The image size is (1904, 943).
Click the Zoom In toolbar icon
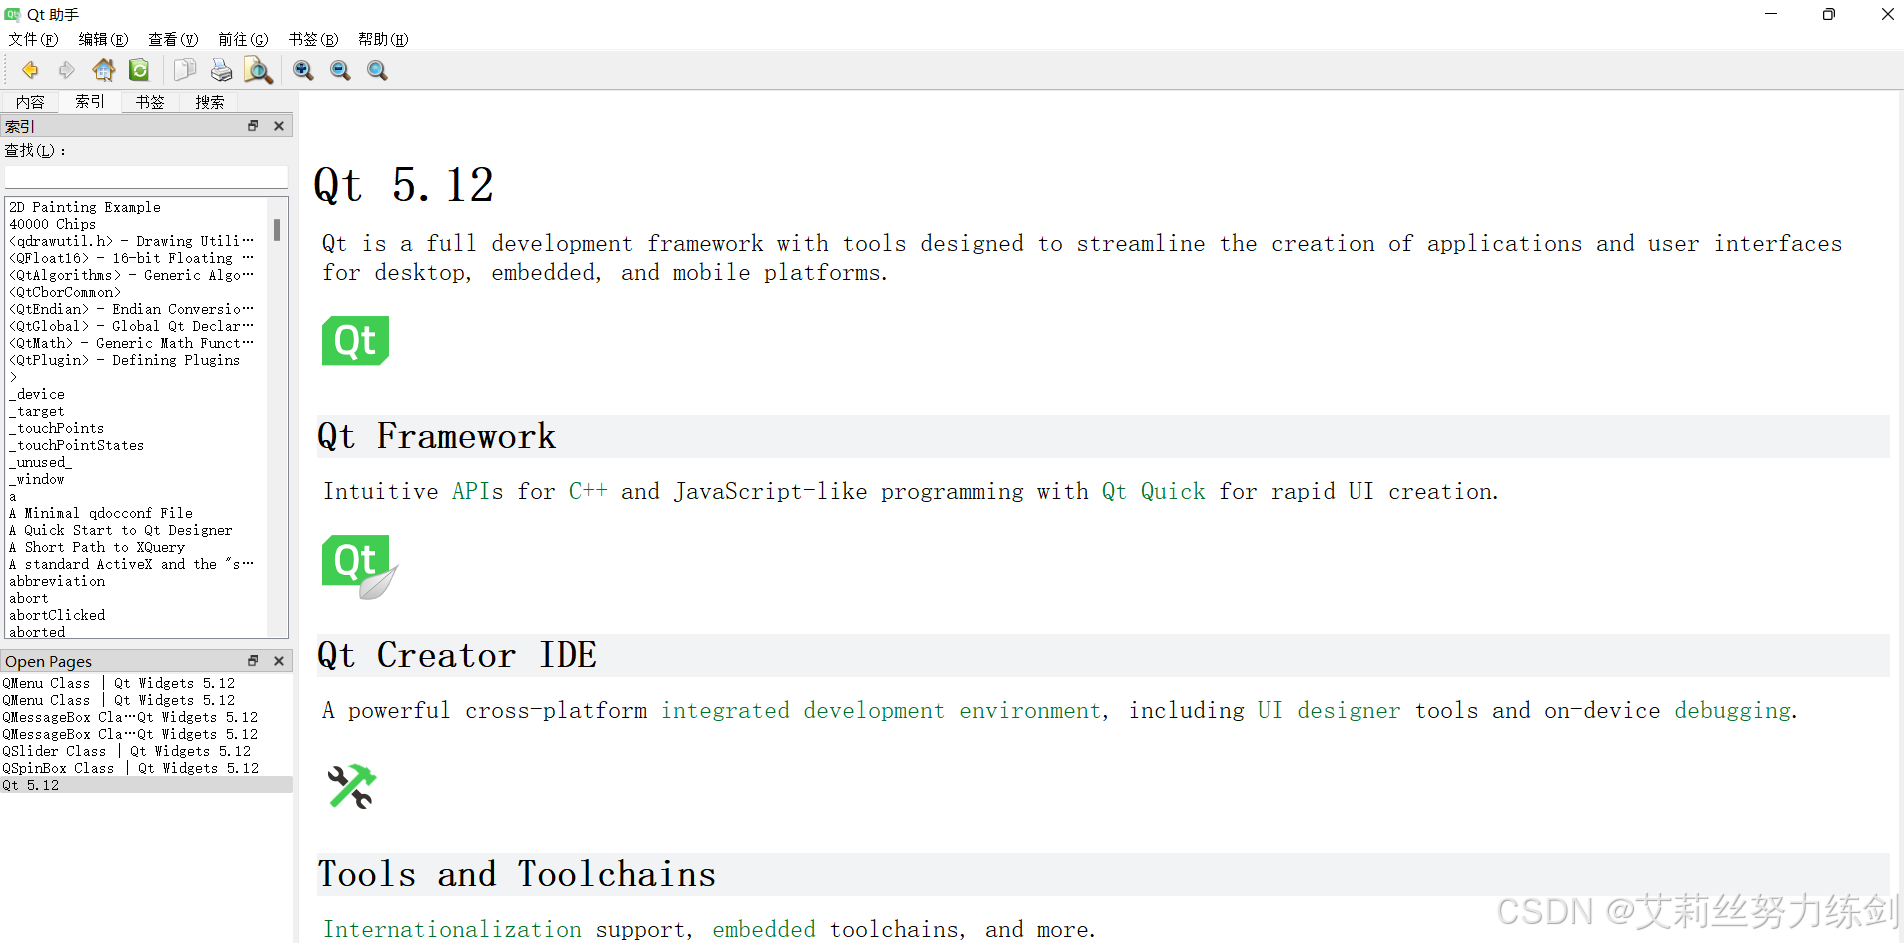point(303,70)
